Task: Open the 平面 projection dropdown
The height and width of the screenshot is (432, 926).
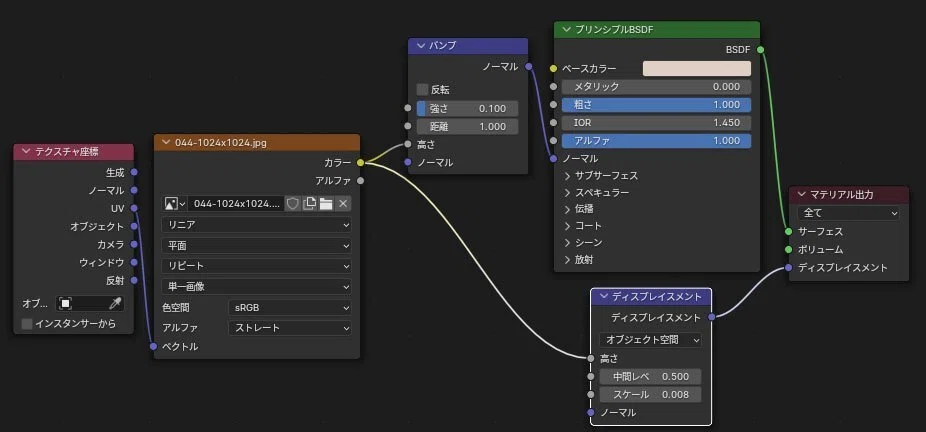Action: [256, 246]
